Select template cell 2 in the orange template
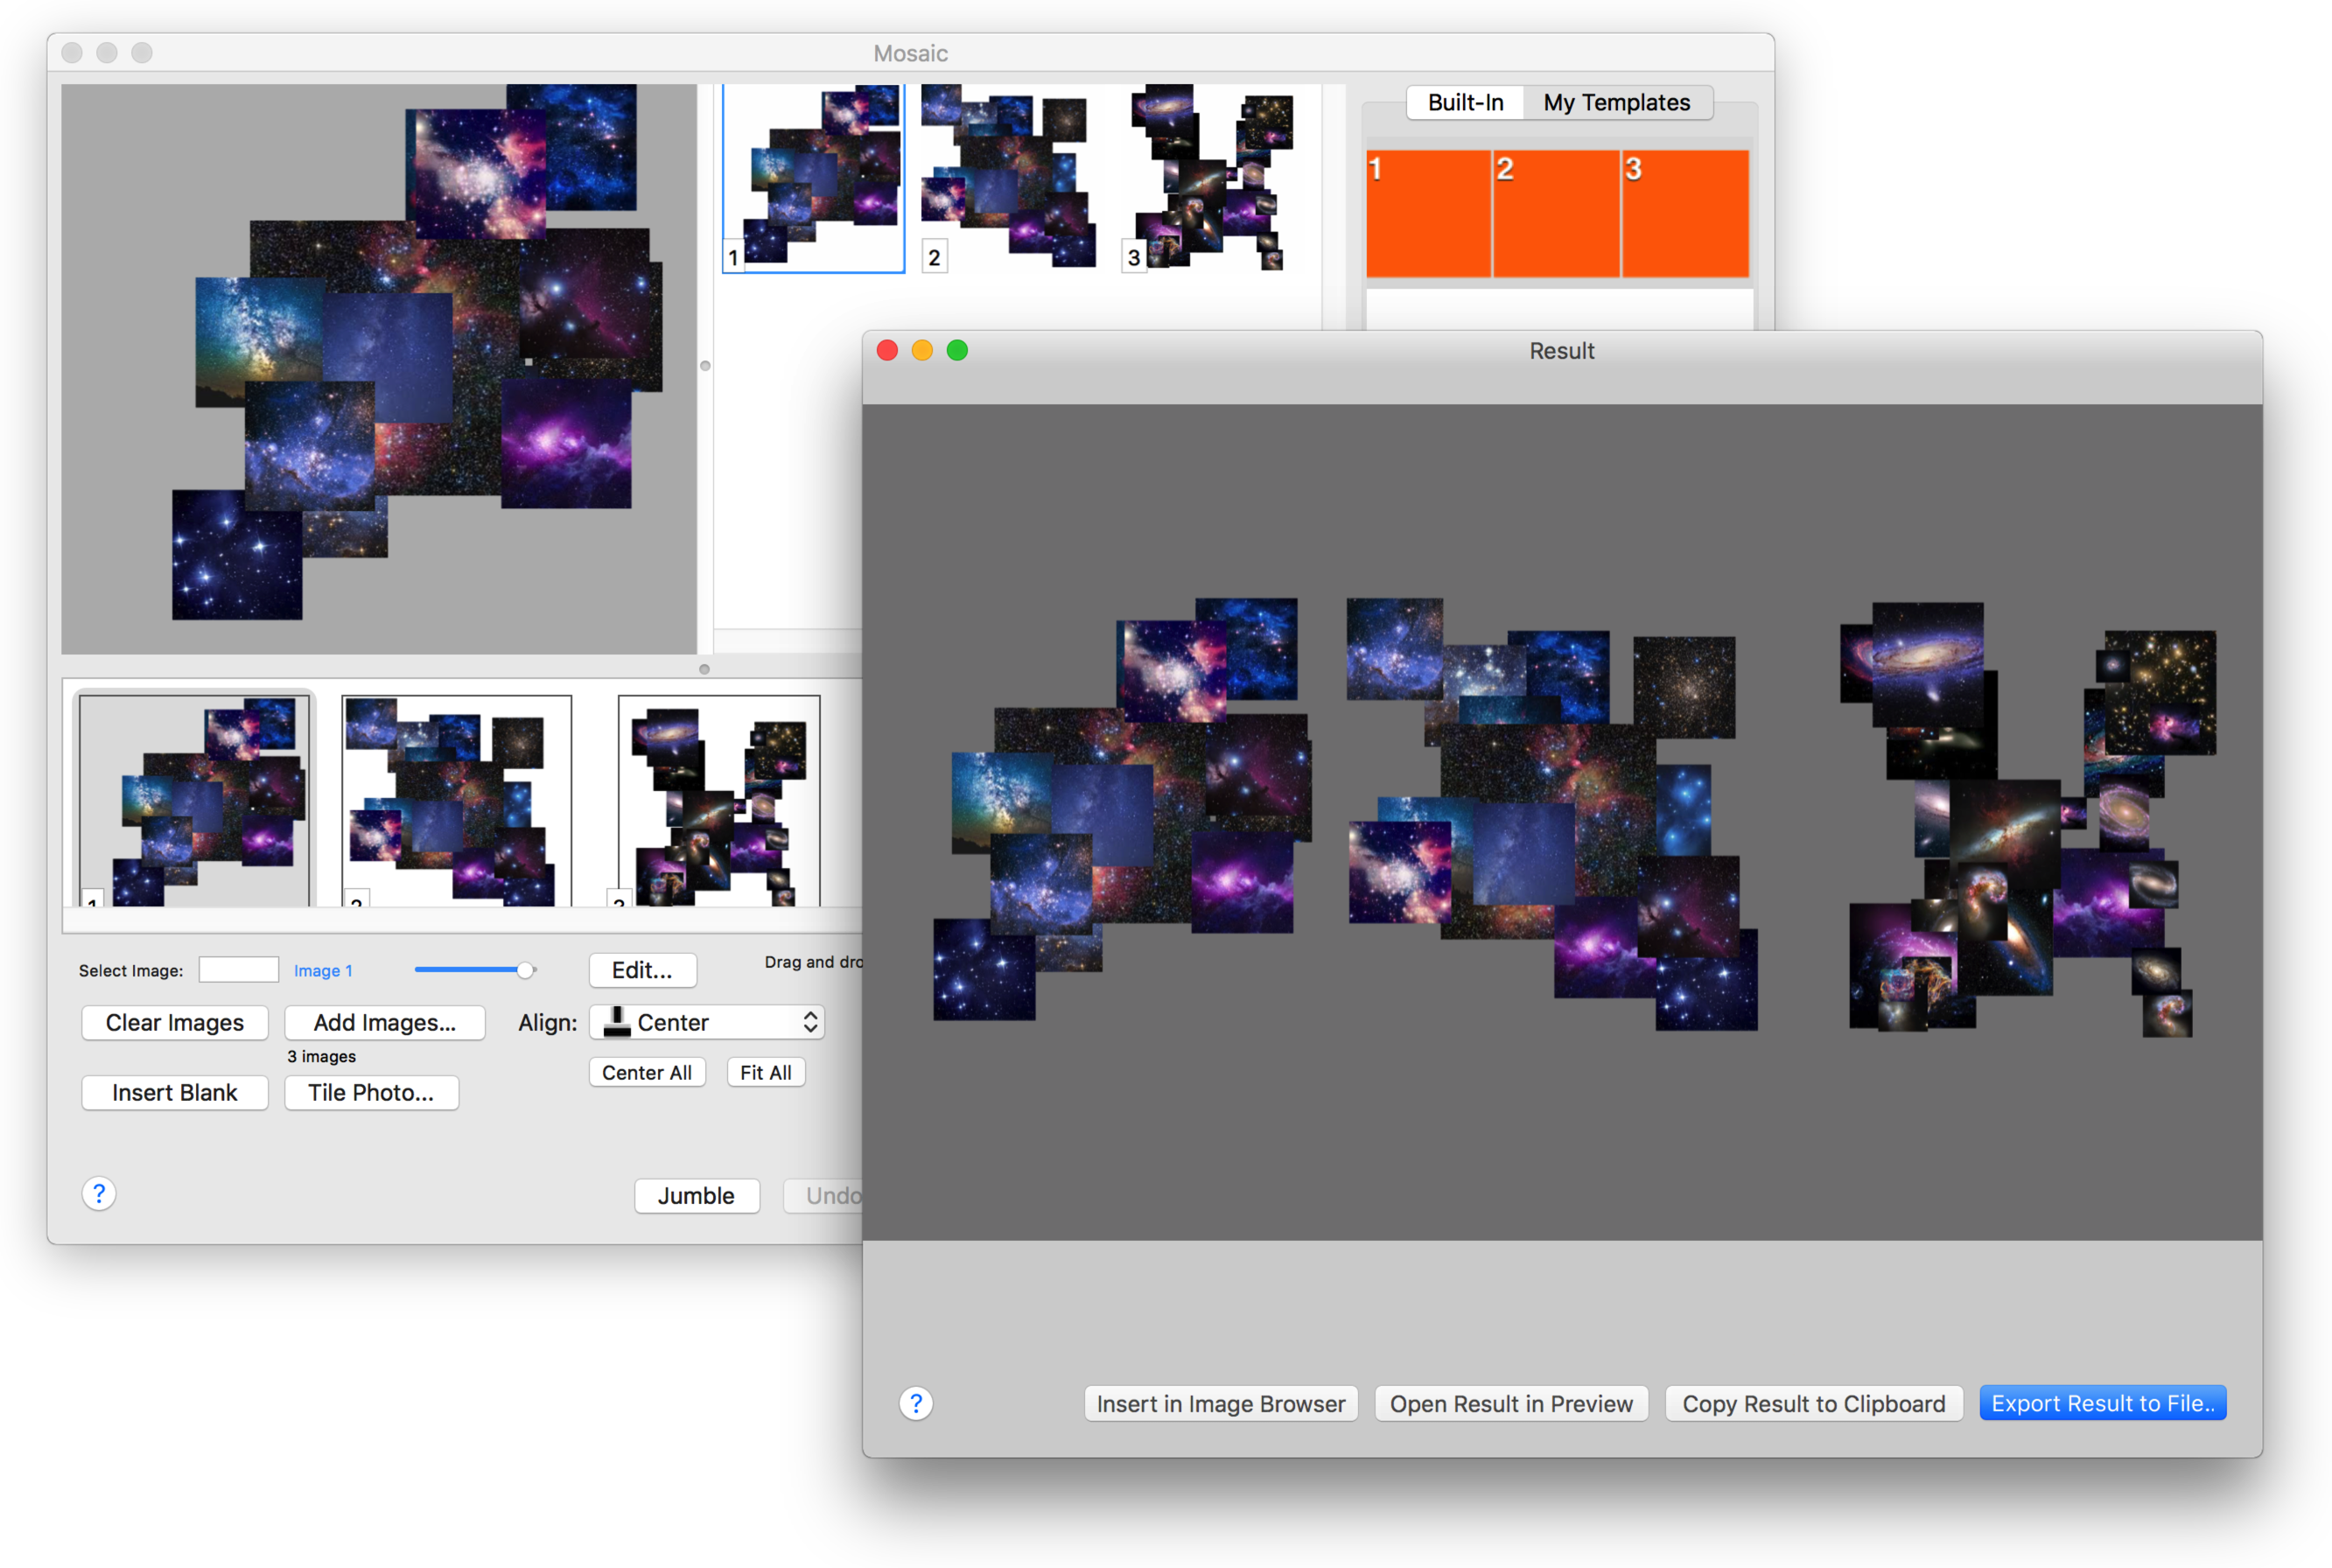The width and height of the screenshot is (2332, 1568). (x=1556, y=213)
